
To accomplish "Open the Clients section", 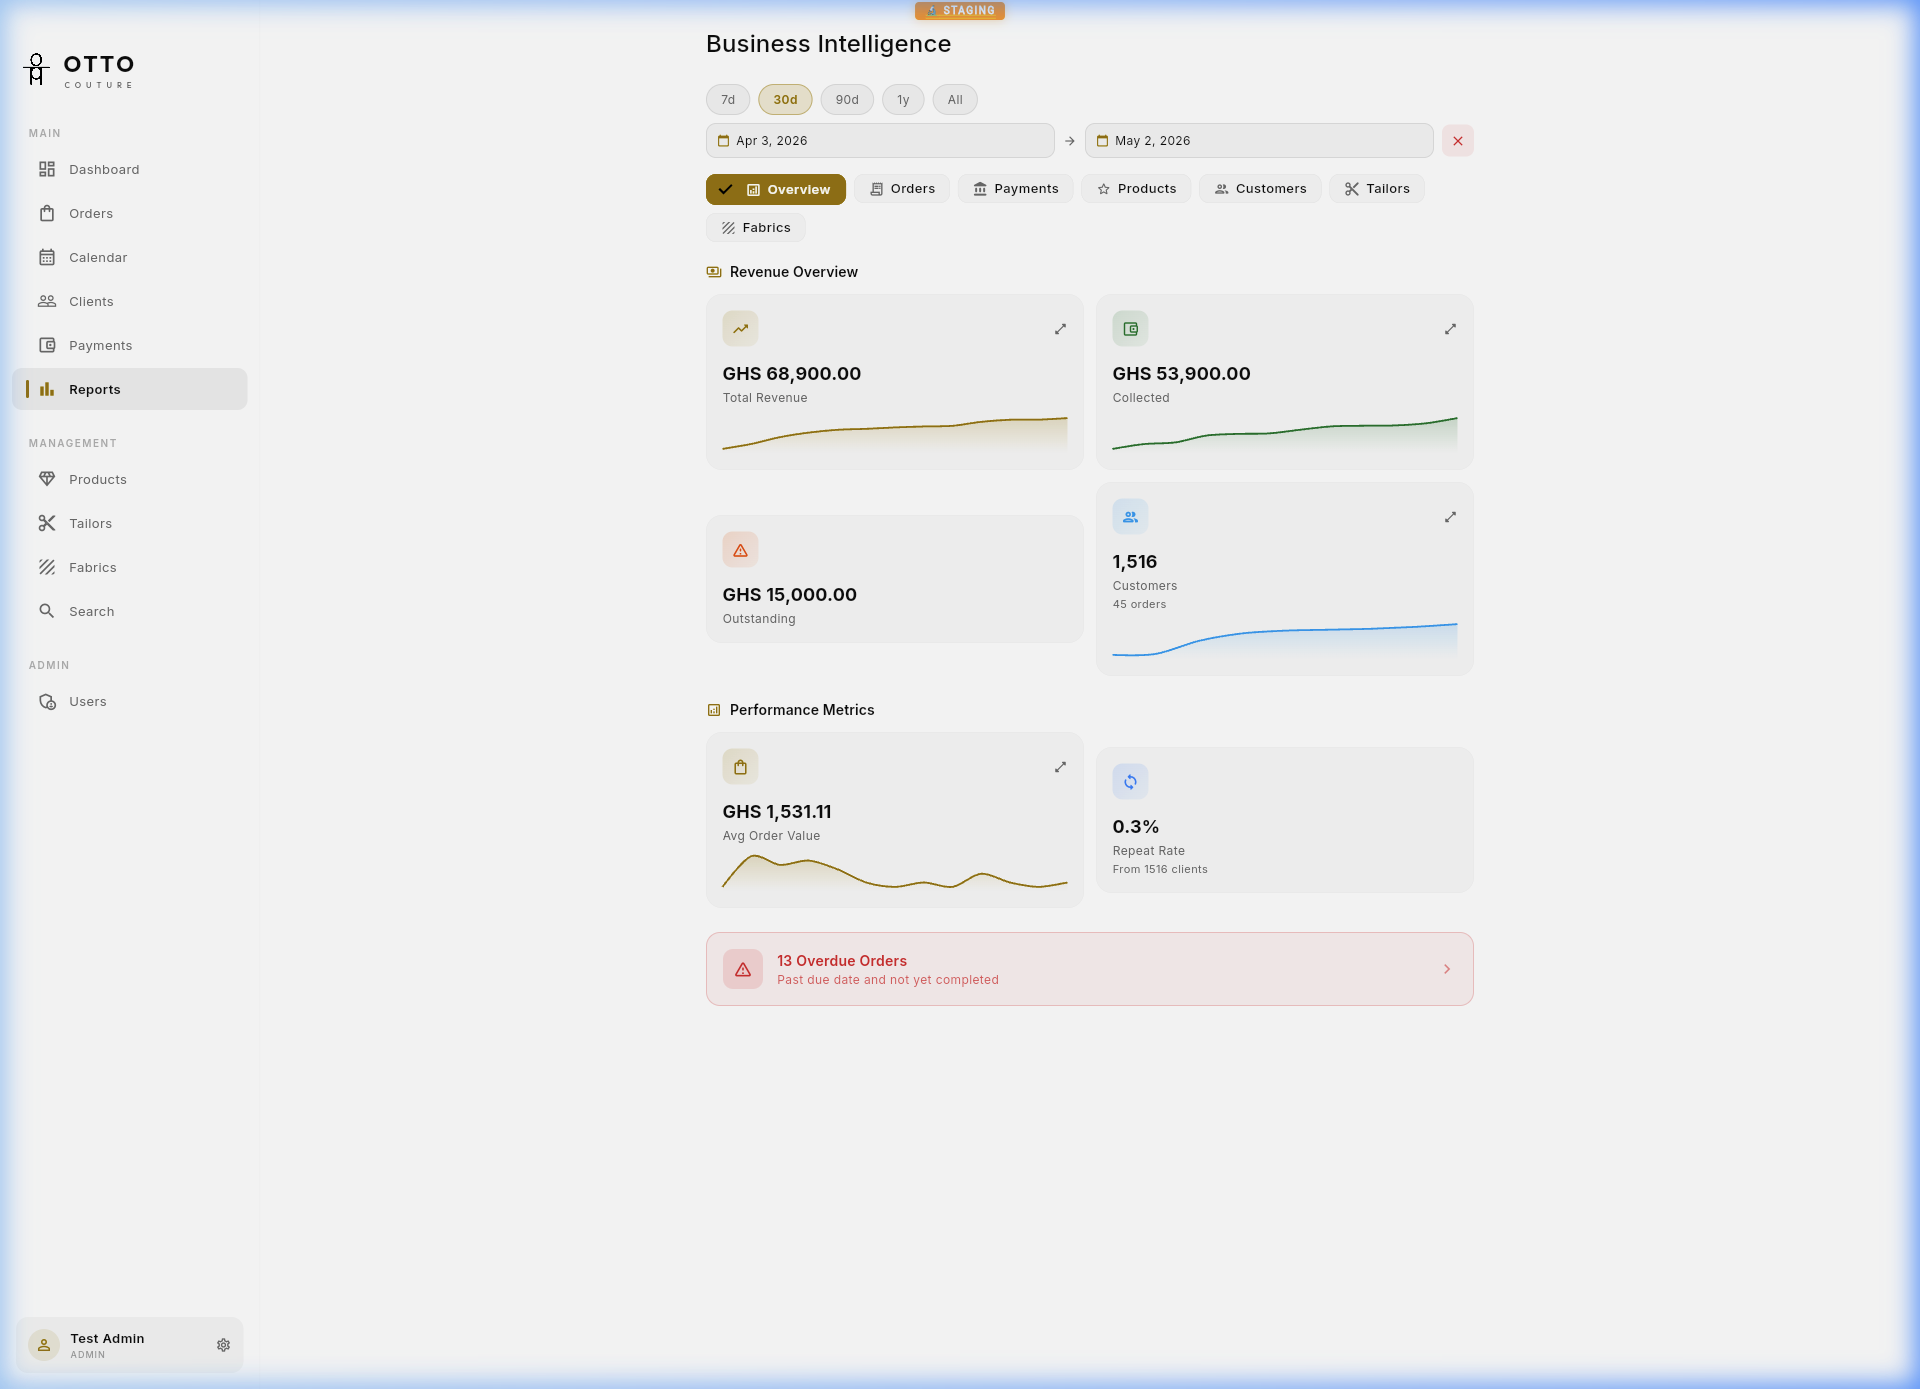I will pos(129,301).
